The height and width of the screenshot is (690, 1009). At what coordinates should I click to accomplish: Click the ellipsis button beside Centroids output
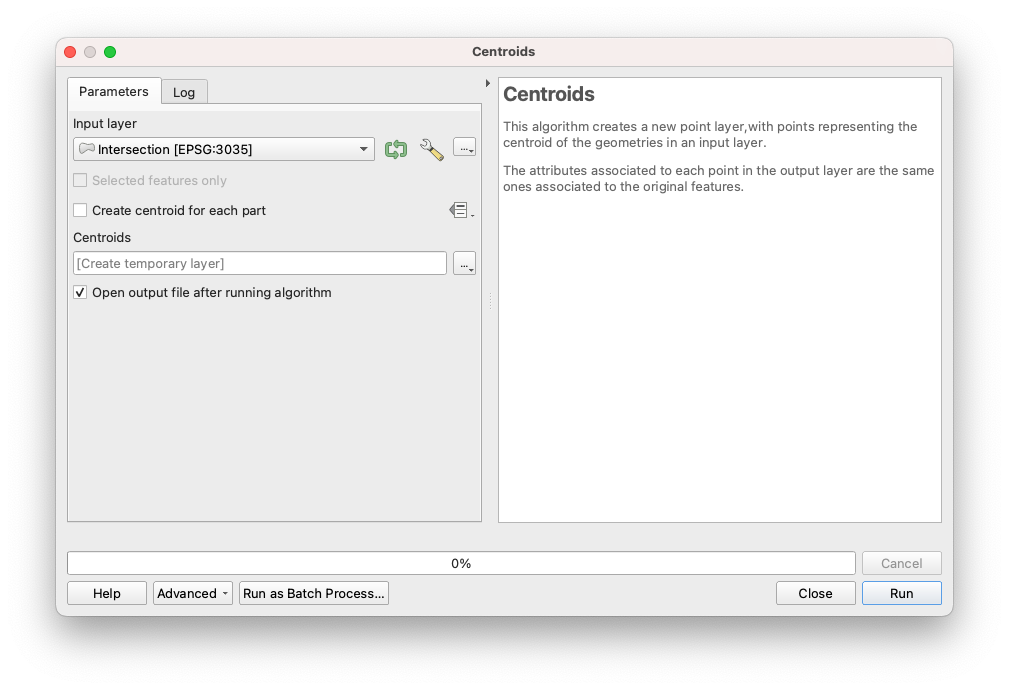[464, 263]
